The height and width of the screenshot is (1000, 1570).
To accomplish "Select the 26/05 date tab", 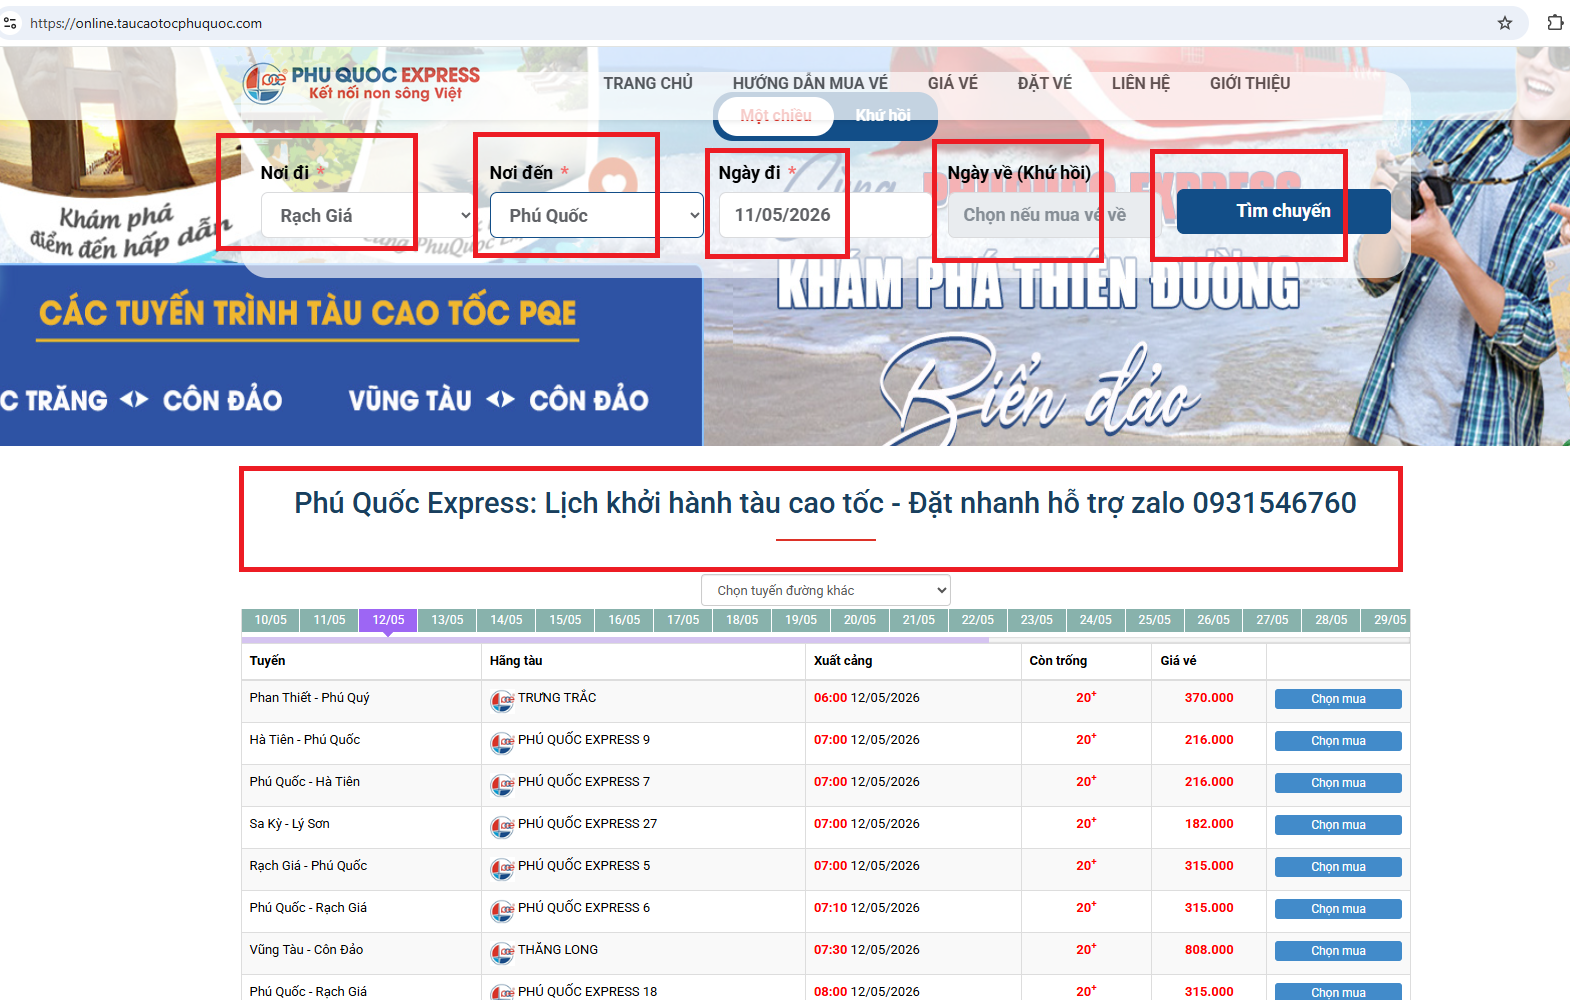I will [x=1214, y=620].
